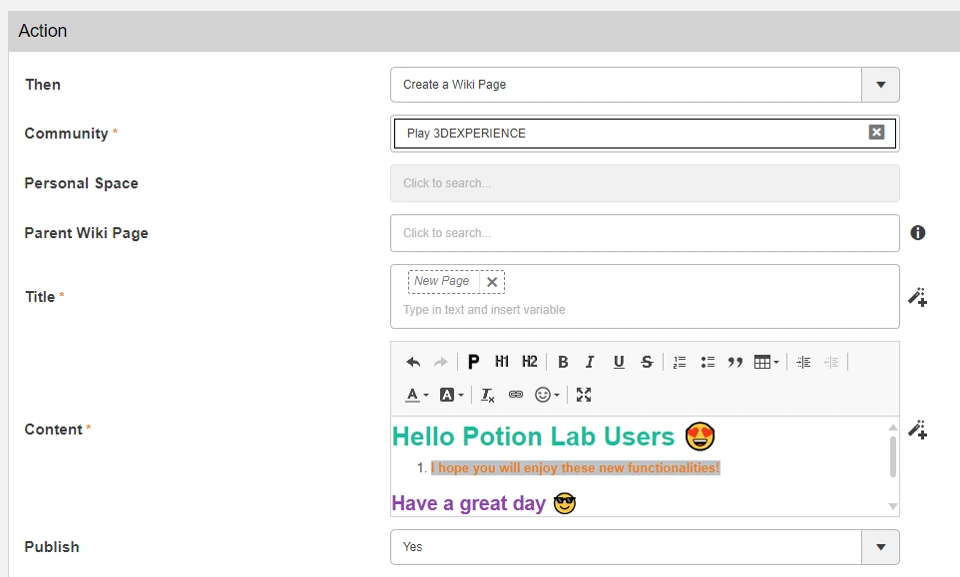Viewport: 960px width, 577px height.
Task: Insert a hyperlink
Action: [516, 395]
